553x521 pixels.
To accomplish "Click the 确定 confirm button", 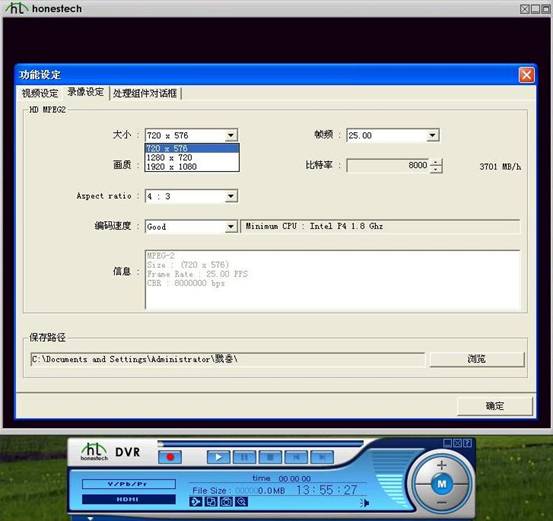I will tap(495, 406).
